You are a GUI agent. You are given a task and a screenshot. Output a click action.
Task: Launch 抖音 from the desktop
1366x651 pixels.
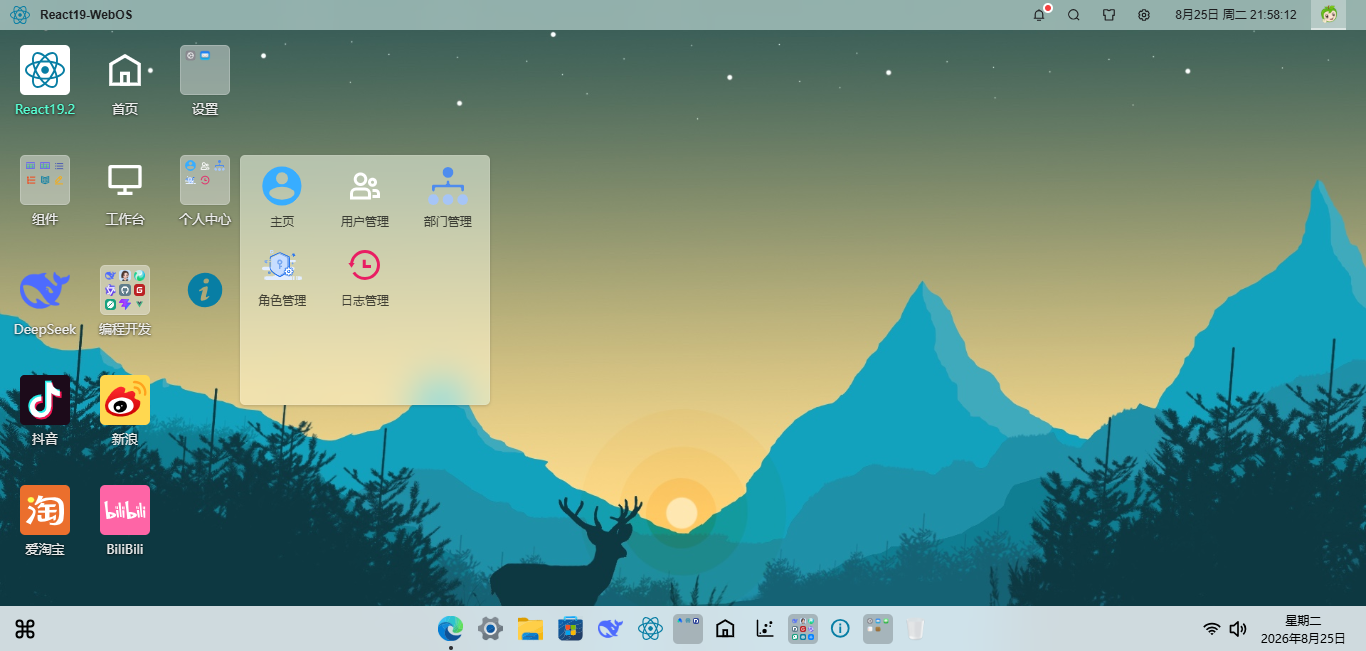click(x=45, y=400)
